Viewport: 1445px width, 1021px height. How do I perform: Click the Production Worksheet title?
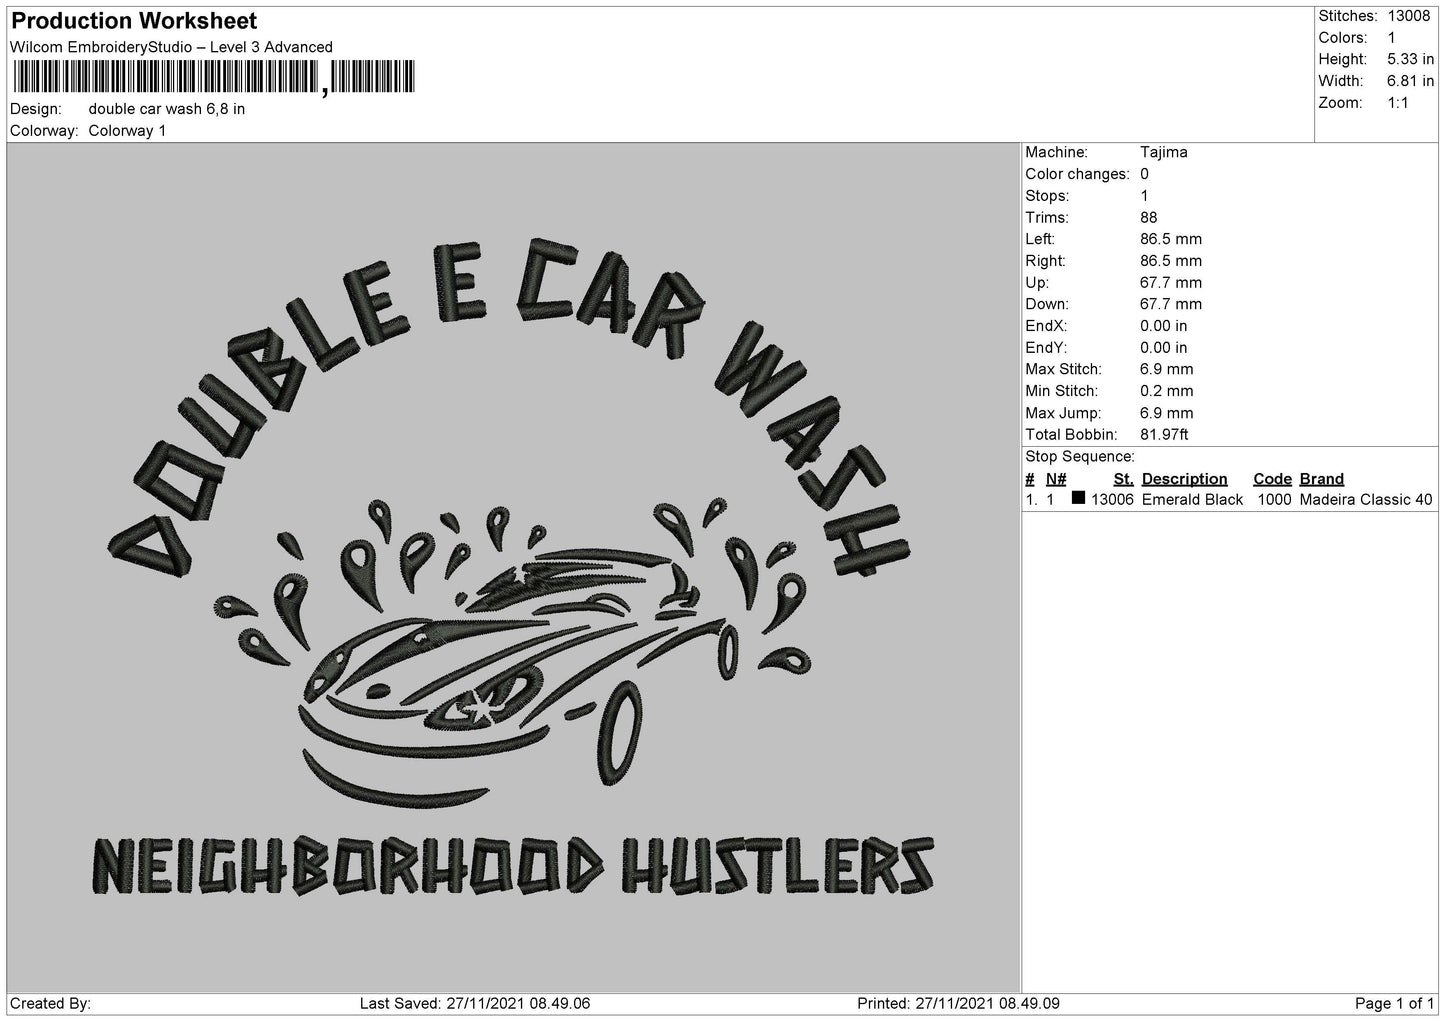pos(134,21)
